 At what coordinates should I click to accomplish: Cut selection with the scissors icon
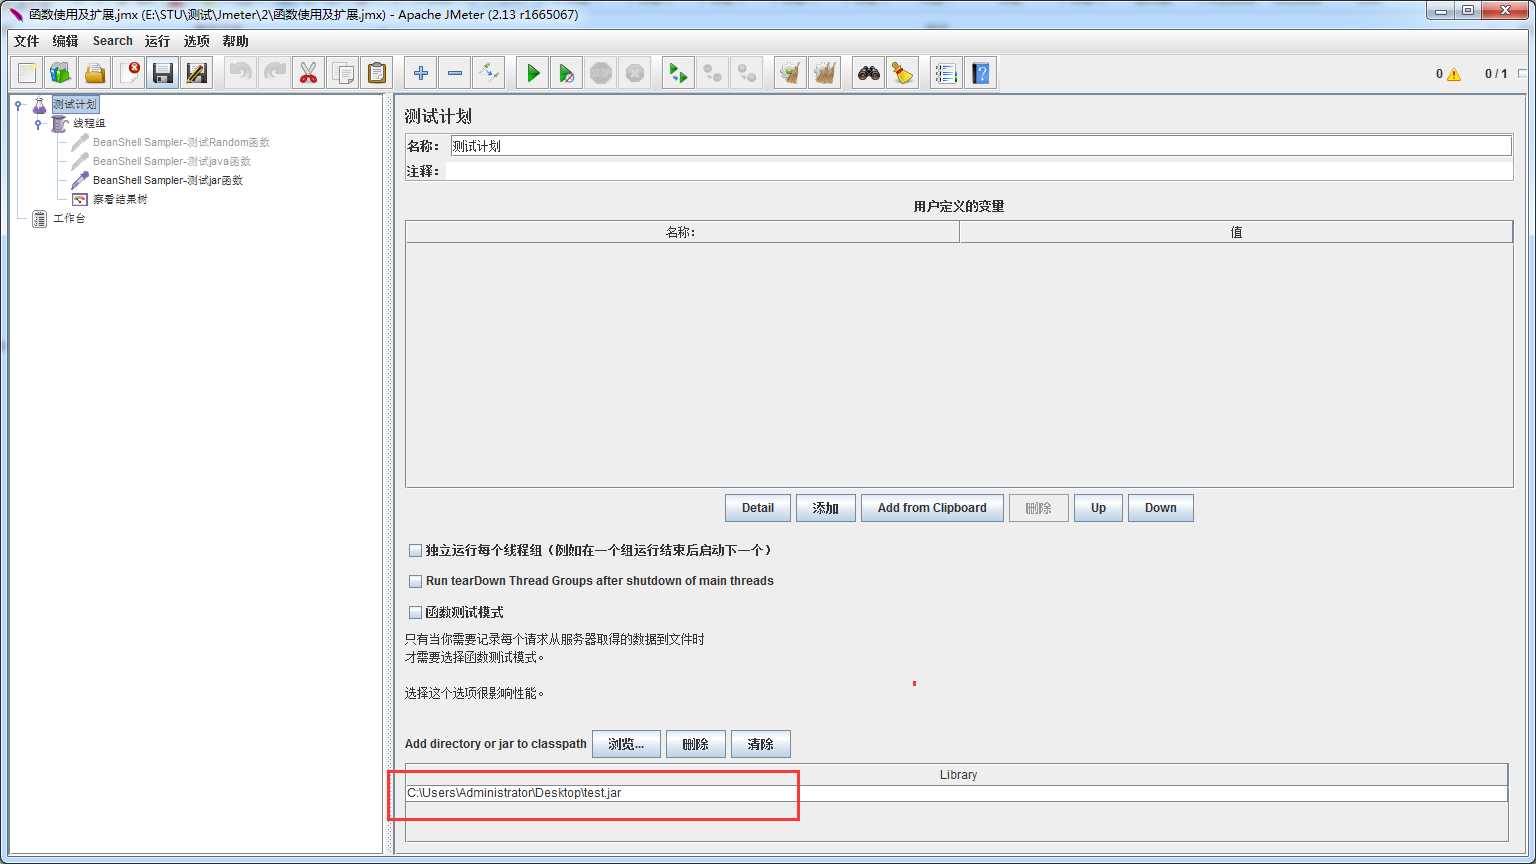coord(309,73)
